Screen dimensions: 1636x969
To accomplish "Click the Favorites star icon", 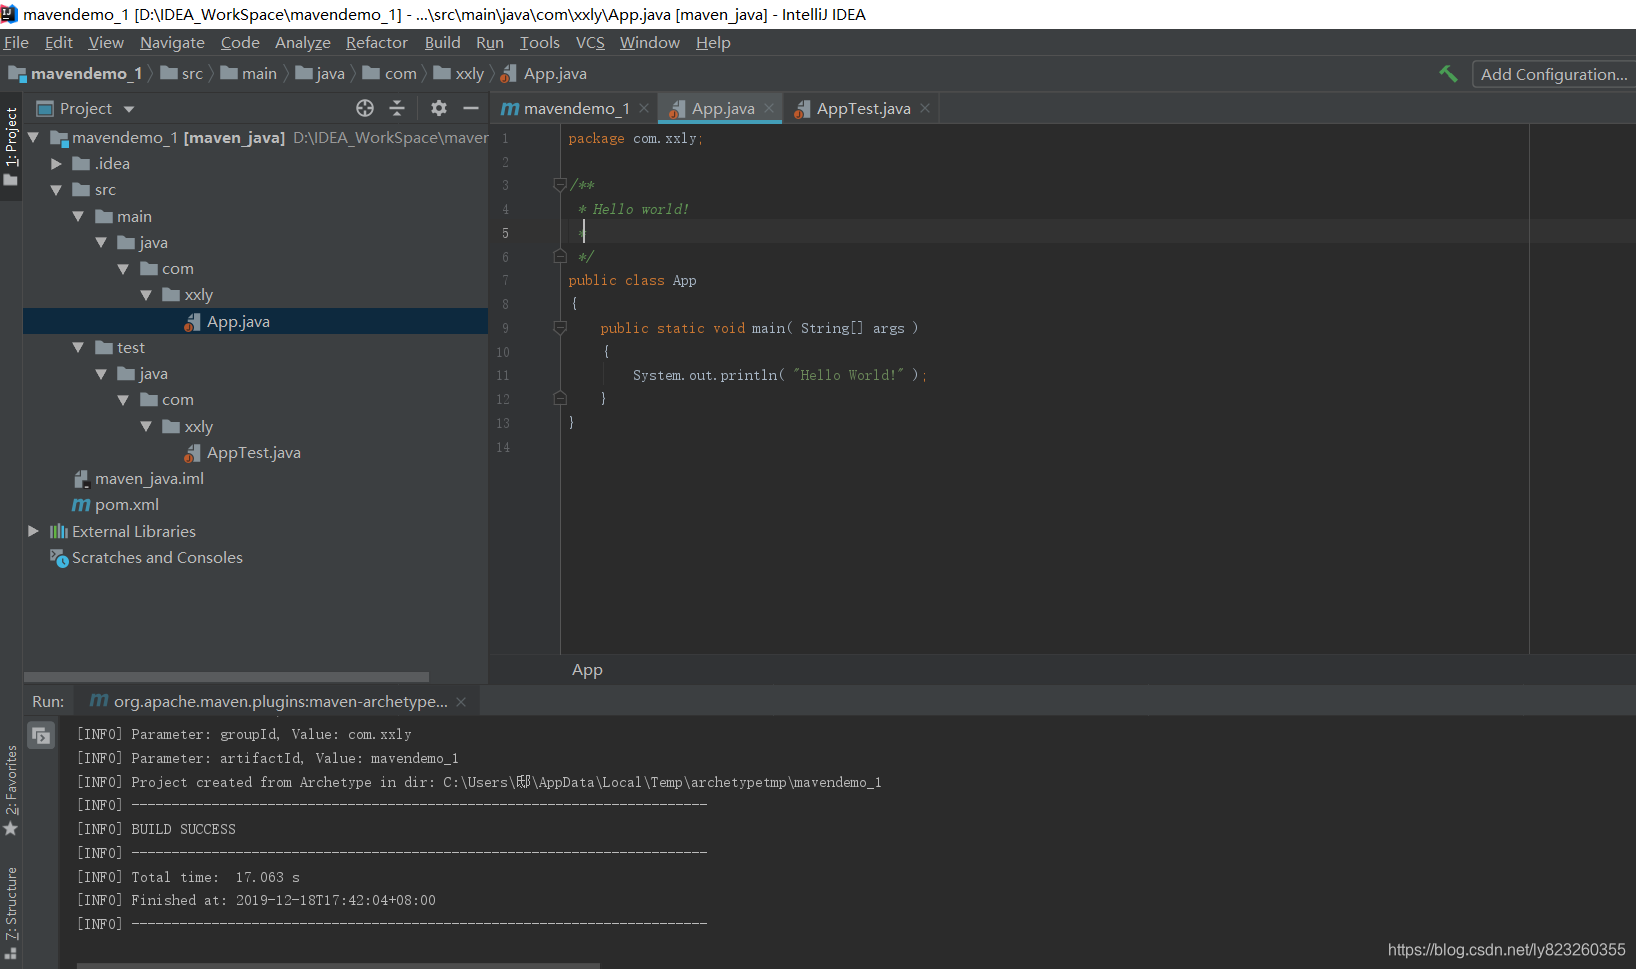I will tap(11, 828).
